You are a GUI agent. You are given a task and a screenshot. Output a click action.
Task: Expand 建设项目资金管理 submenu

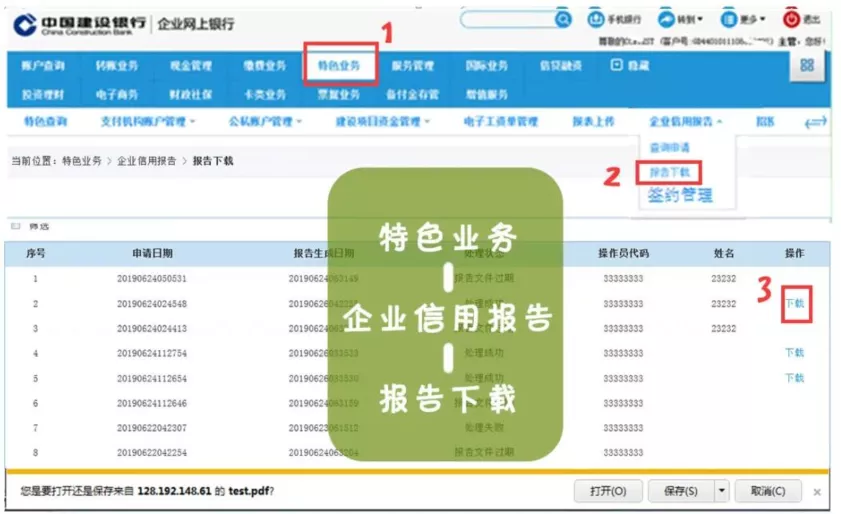coord(427,122)
